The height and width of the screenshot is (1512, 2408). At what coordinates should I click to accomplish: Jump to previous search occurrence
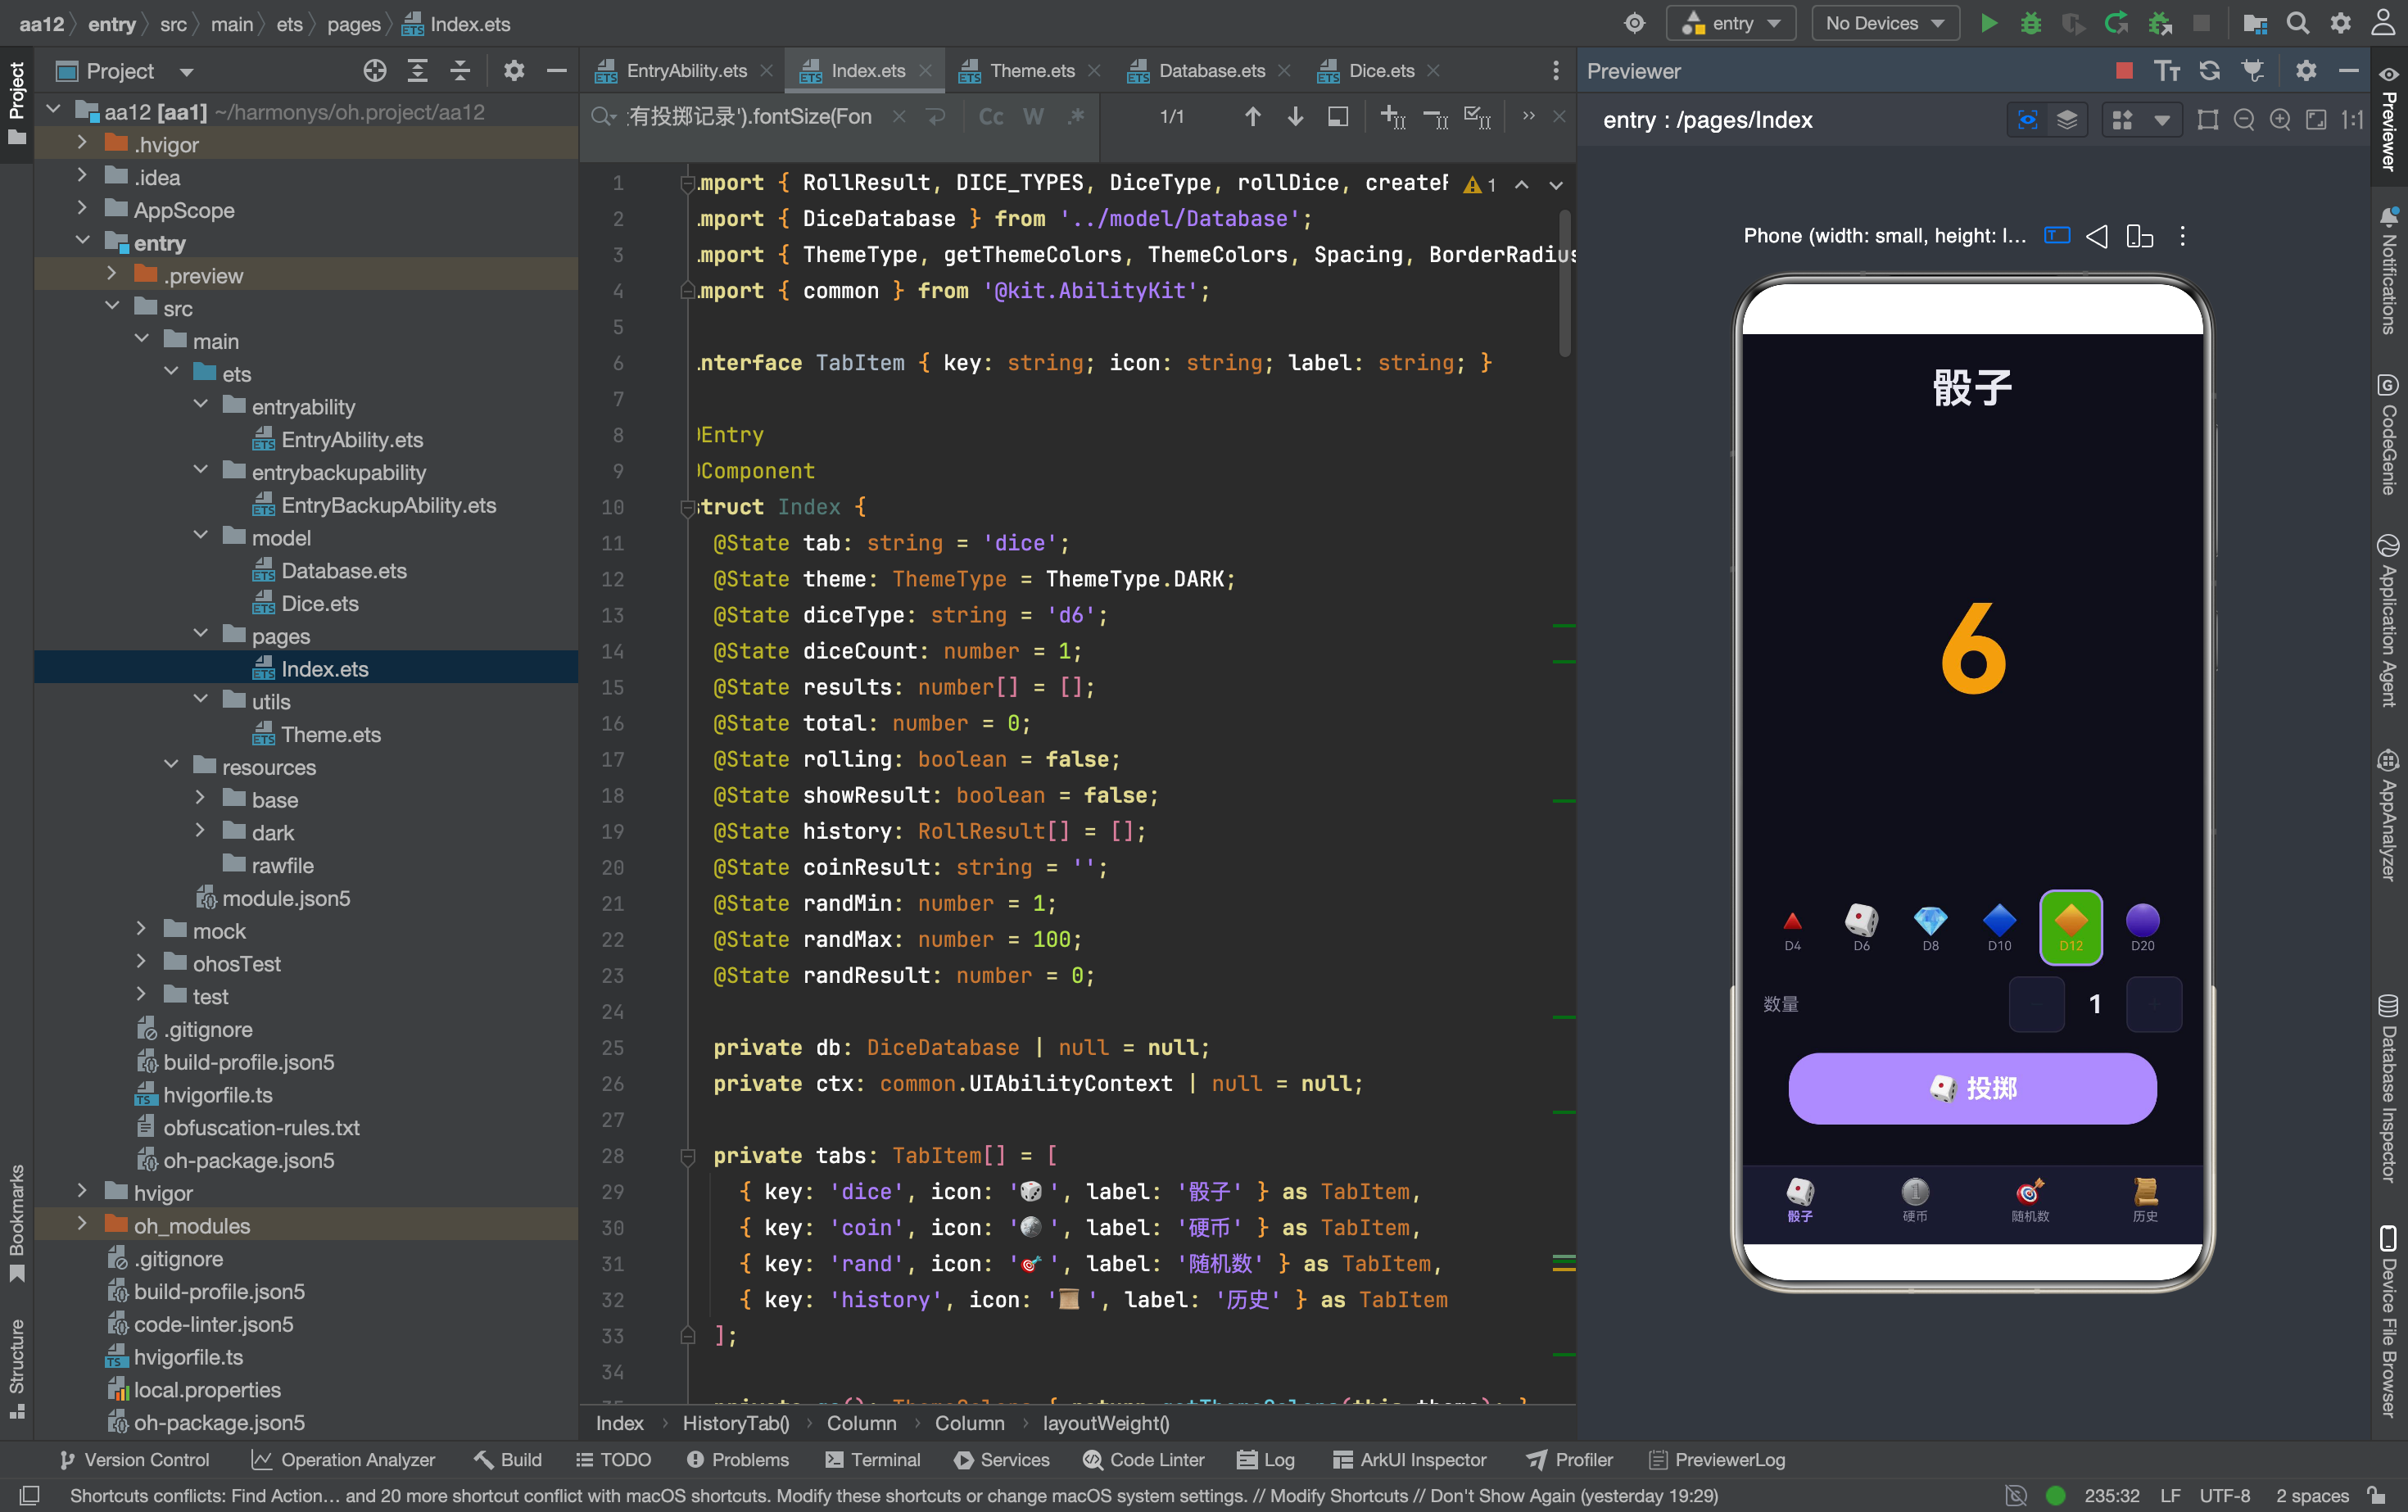pos(1253,117)
